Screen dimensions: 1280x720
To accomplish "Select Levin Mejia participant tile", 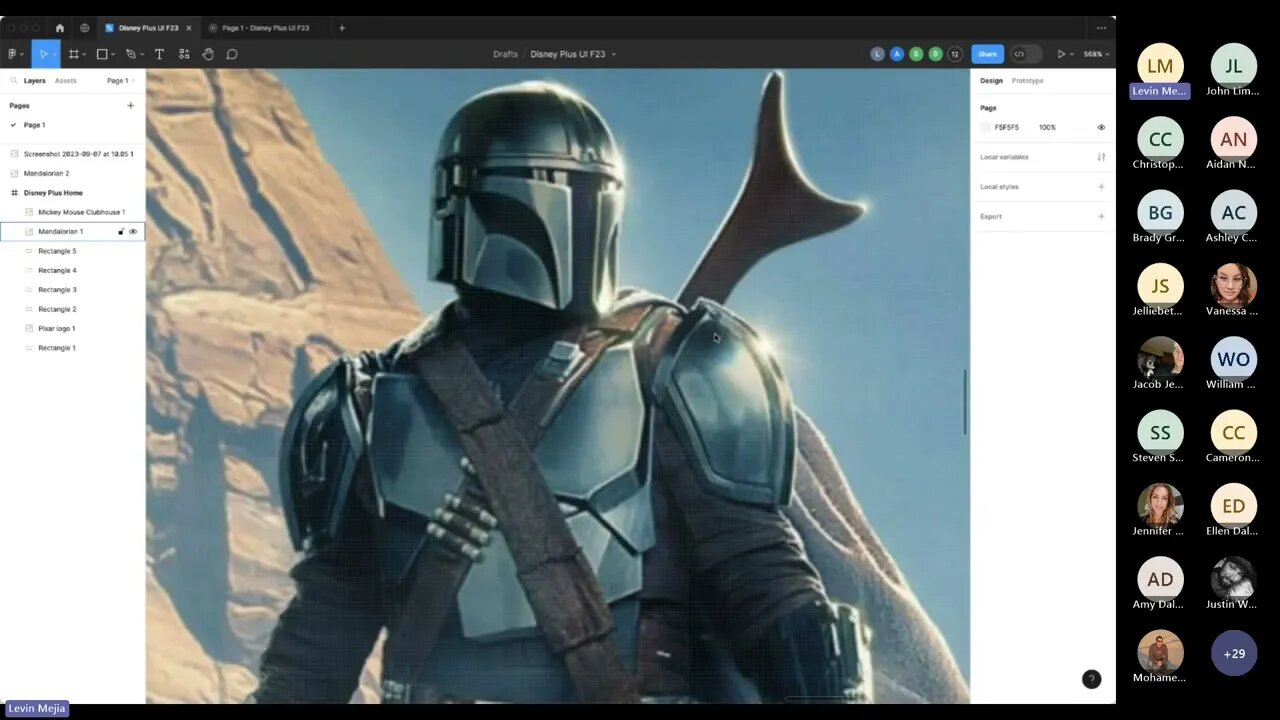I will (1160, 71).
